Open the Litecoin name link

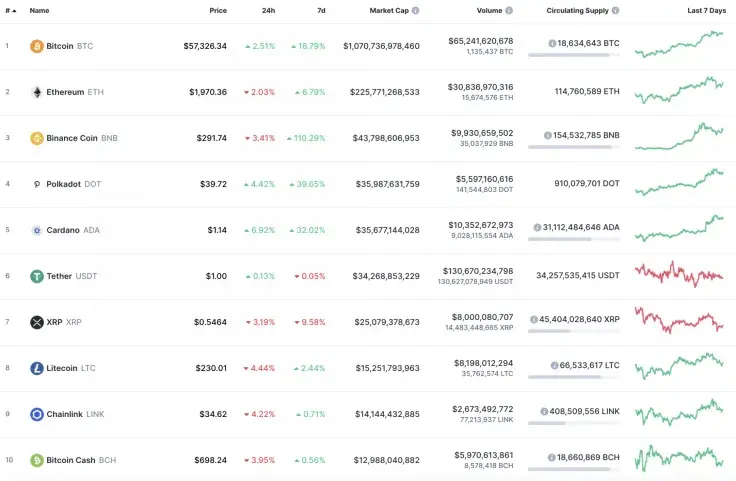[x=61, y=368]
